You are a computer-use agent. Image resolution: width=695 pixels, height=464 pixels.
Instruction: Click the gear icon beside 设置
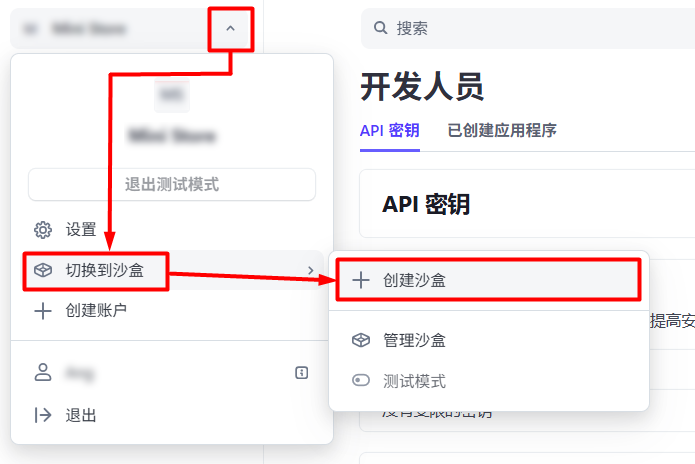[43, 230]
